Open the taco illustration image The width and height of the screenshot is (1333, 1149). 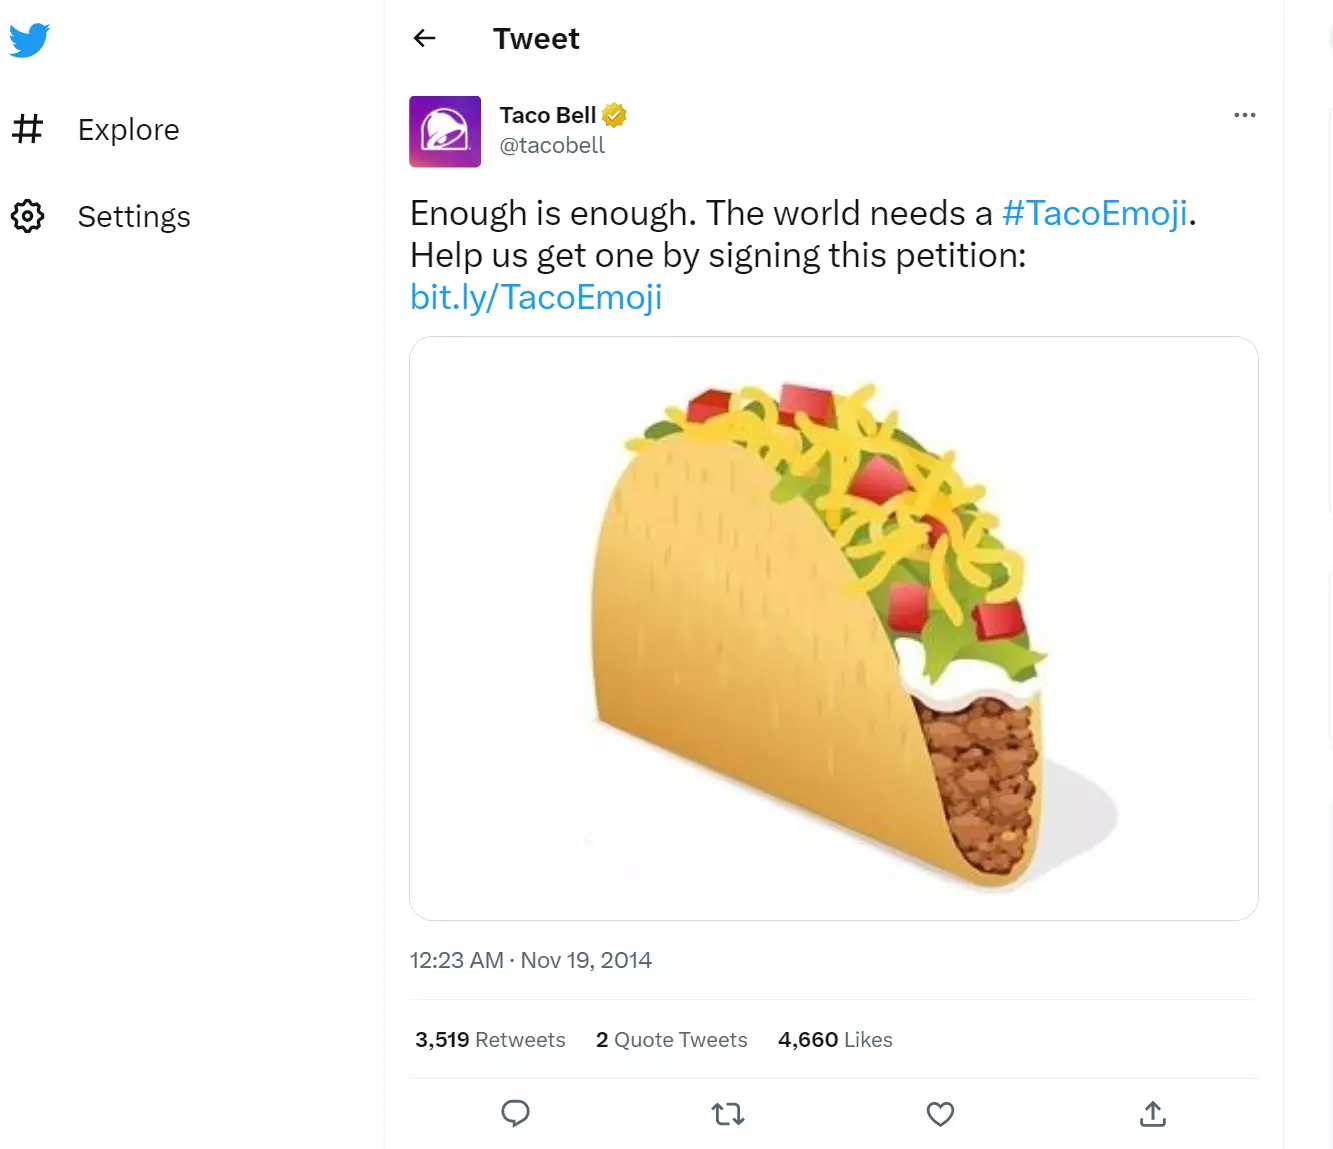coord(833,628)
